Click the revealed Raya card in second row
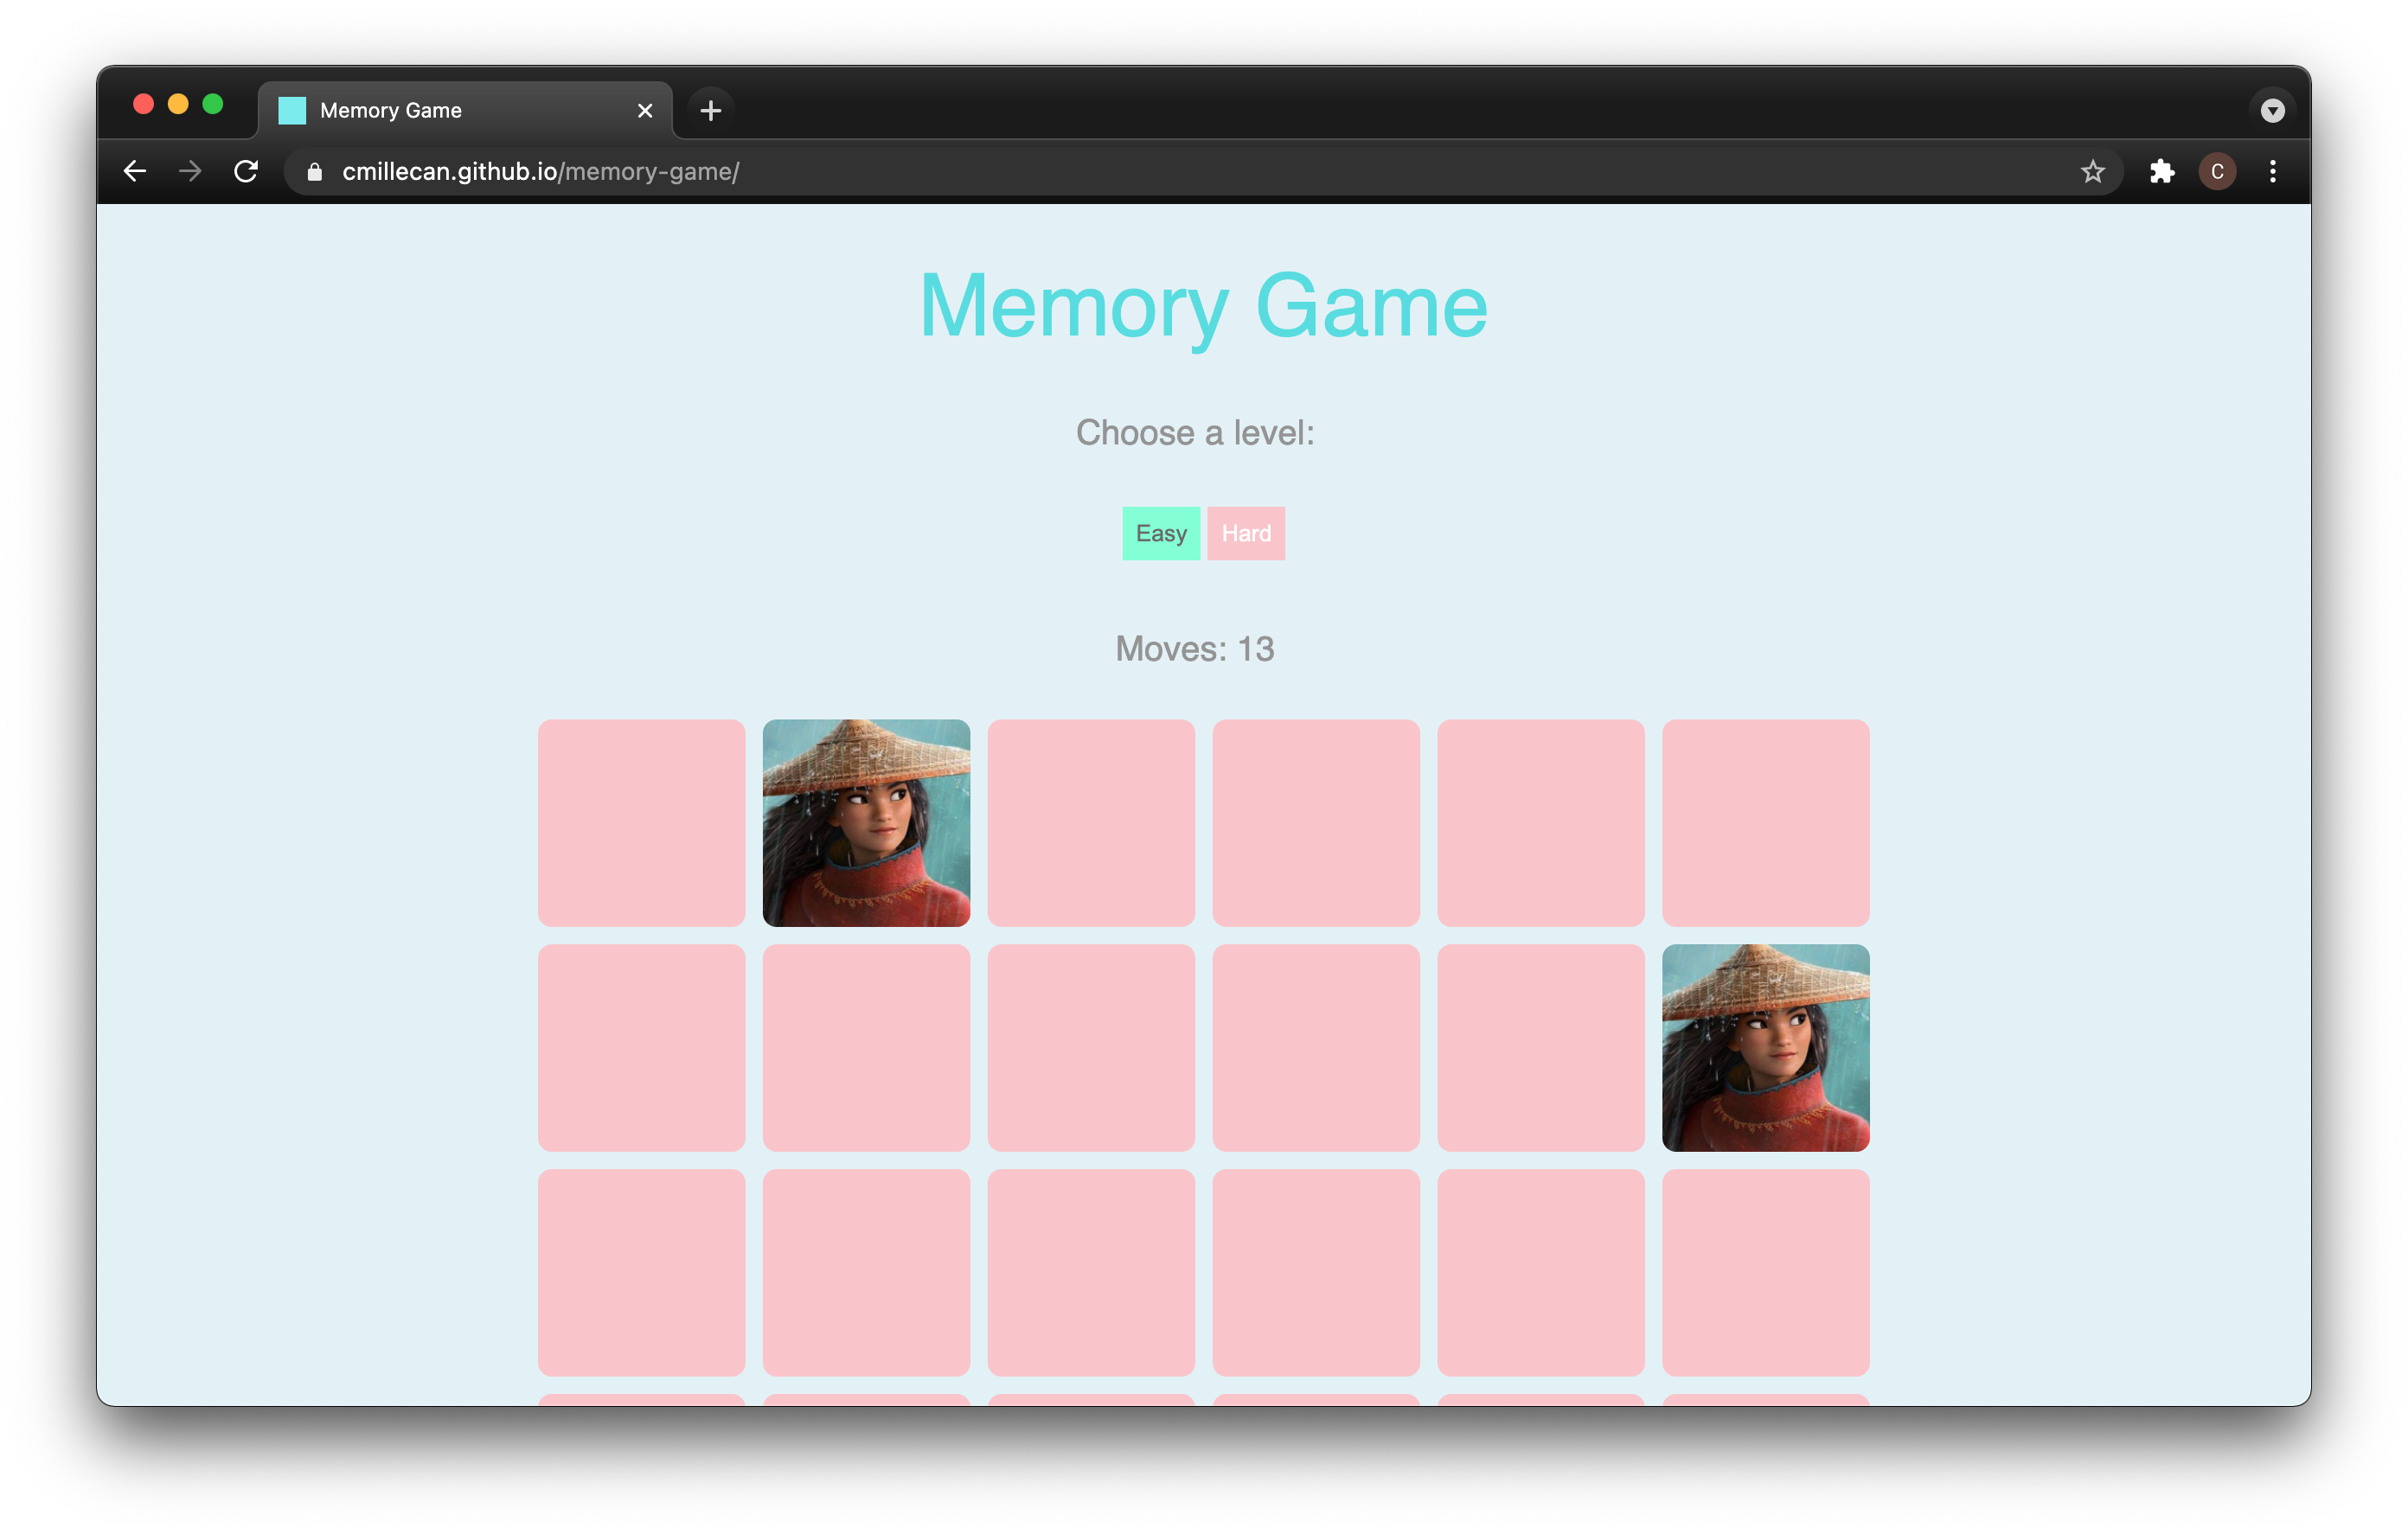The width and height of the screenshot is (2408, 1534). pyautogui.click(x=1765, y=1047)
